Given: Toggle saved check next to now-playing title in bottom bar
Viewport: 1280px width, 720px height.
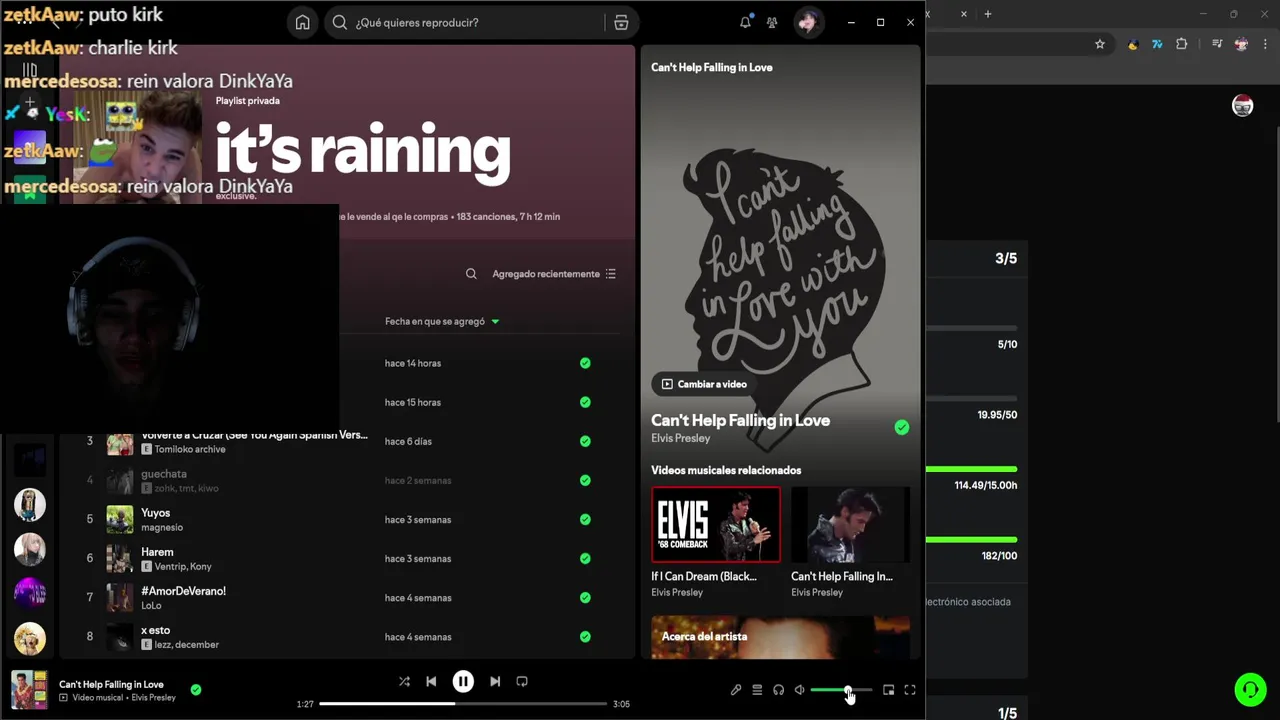Looking at the screenshot, I should (x=196, y=689).
